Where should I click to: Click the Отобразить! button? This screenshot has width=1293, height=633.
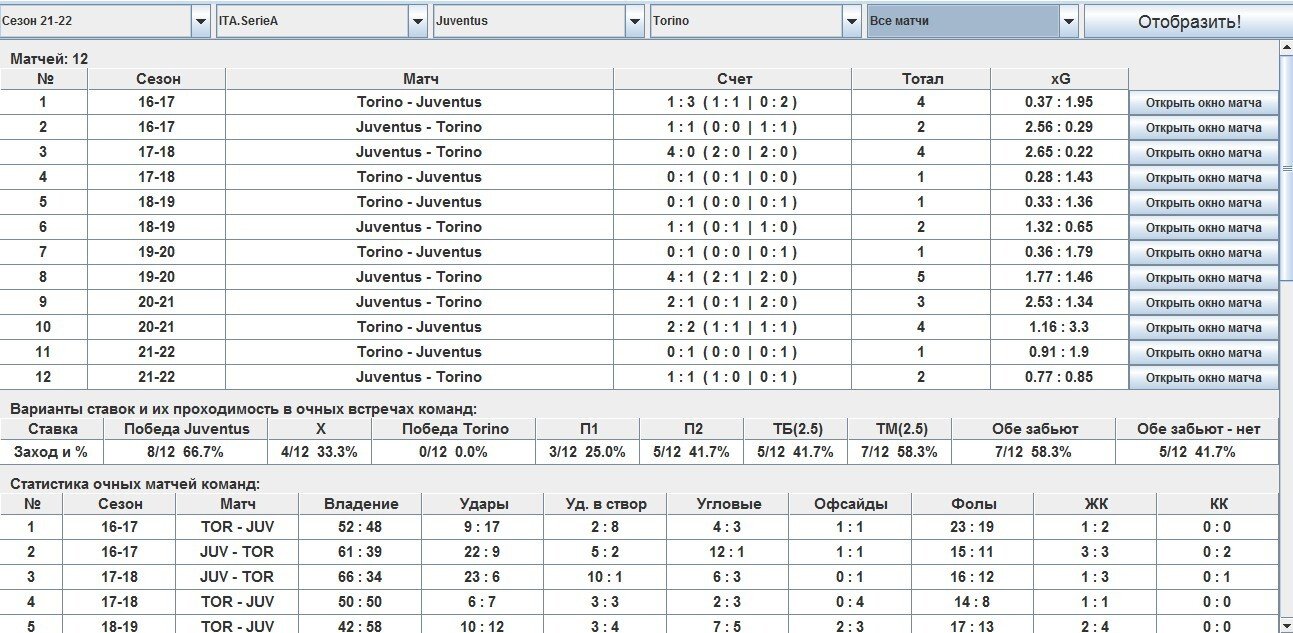(x=1188, y=21)
